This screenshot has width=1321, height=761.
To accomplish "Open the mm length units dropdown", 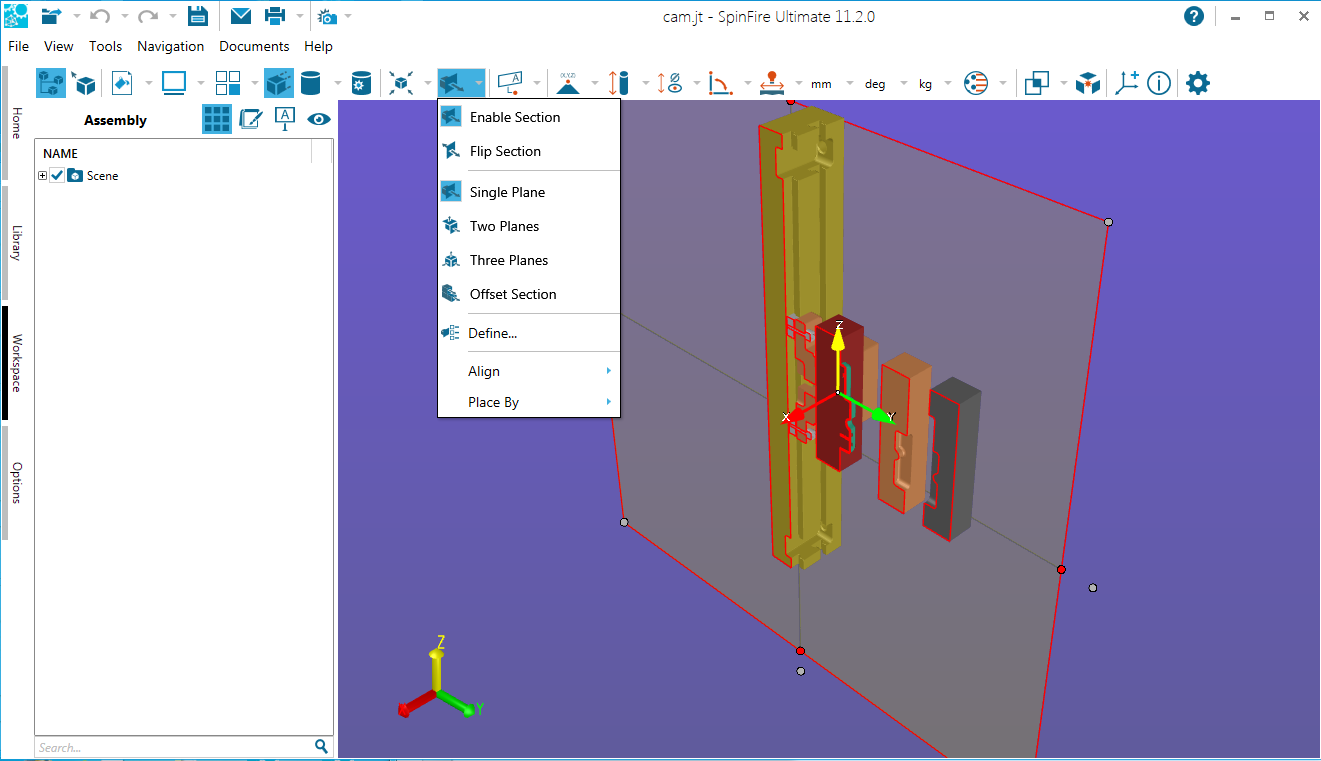I will click(x=821, y=84).
